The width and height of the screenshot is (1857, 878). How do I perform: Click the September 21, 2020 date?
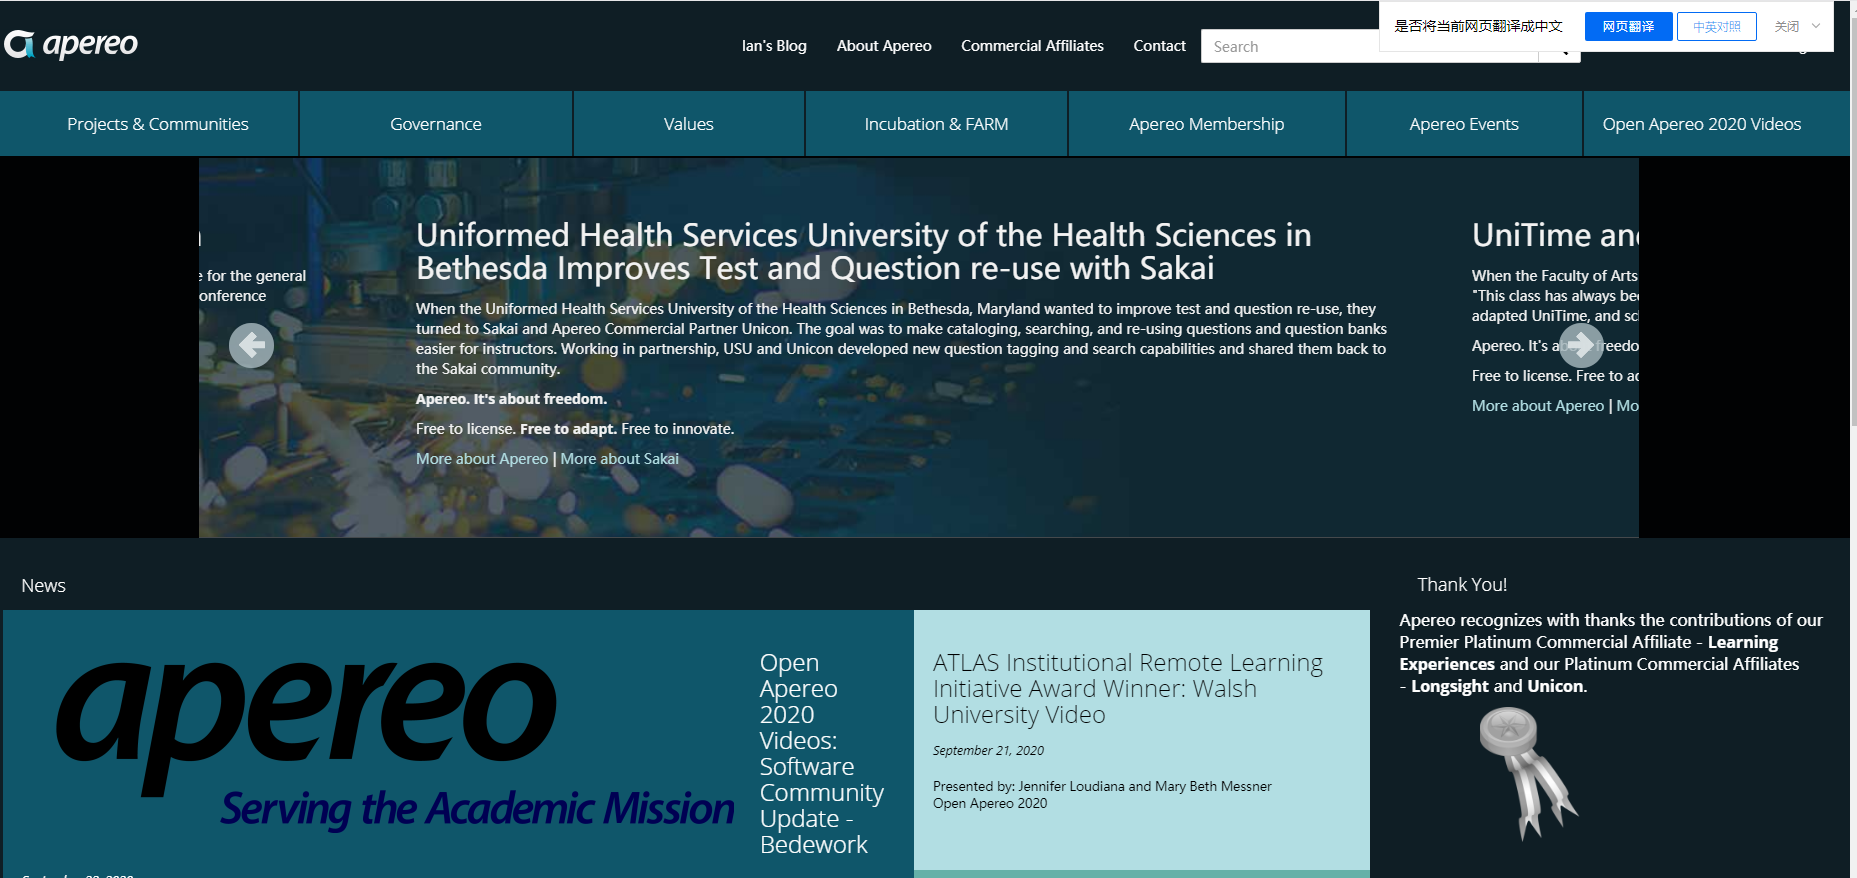click(988, 751)
